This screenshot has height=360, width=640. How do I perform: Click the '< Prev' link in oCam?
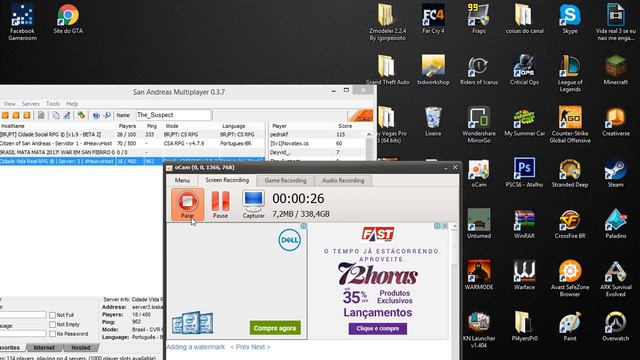240,347
